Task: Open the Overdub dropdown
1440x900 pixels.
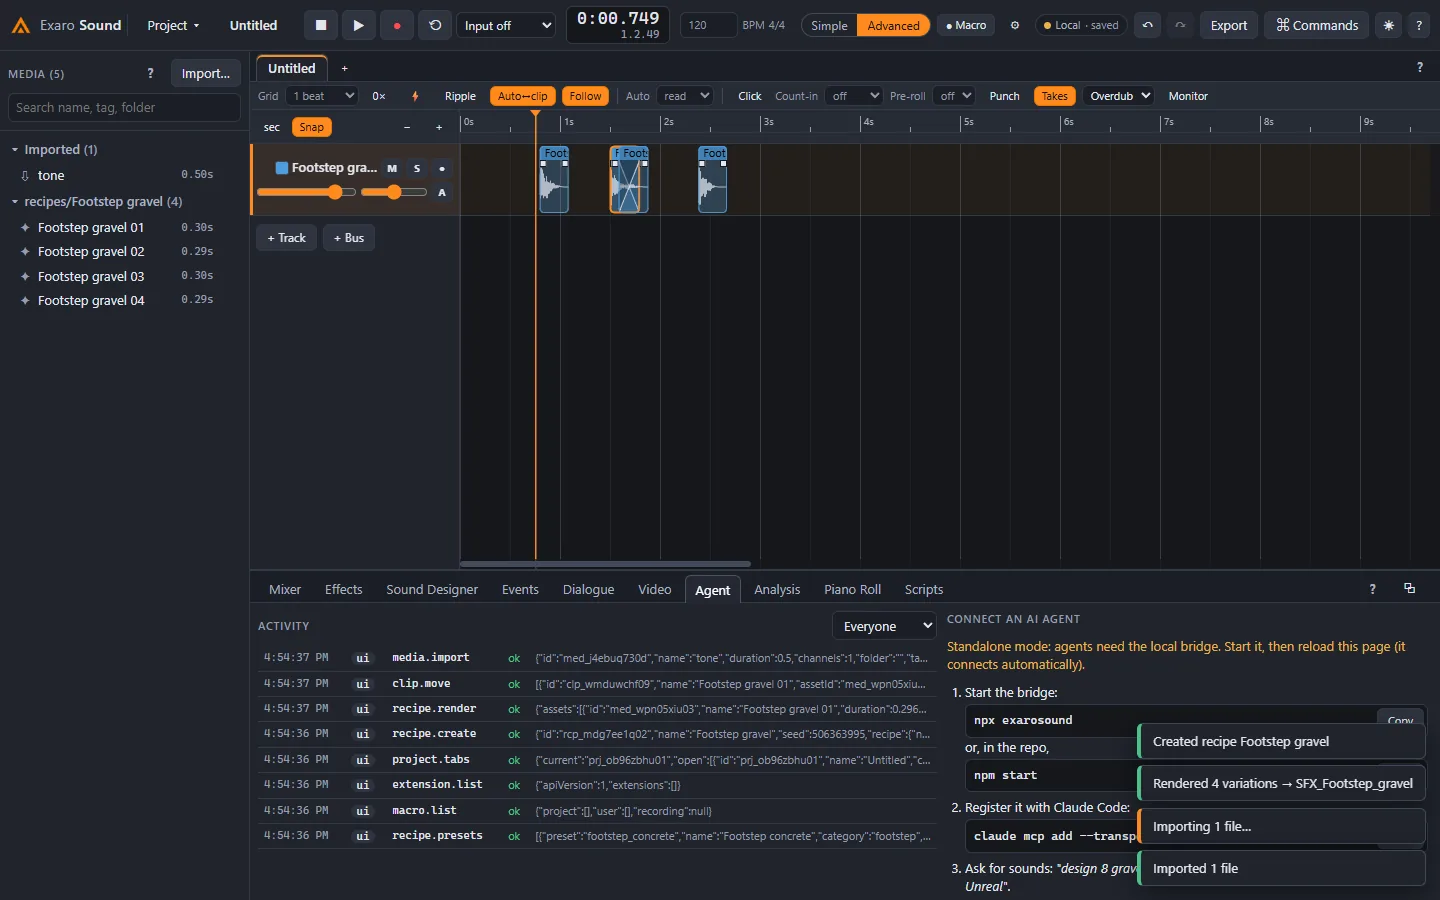Action: pyautogui.click(x=1119, y=96)
